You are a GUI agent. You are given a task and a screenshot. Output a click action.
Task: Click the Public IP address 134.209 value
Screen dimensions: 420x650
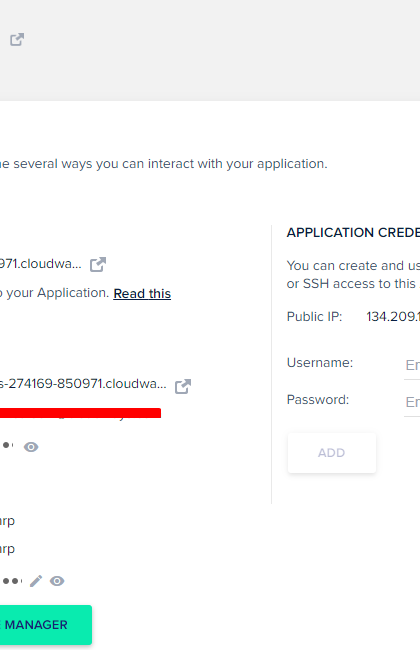point(393,317)
